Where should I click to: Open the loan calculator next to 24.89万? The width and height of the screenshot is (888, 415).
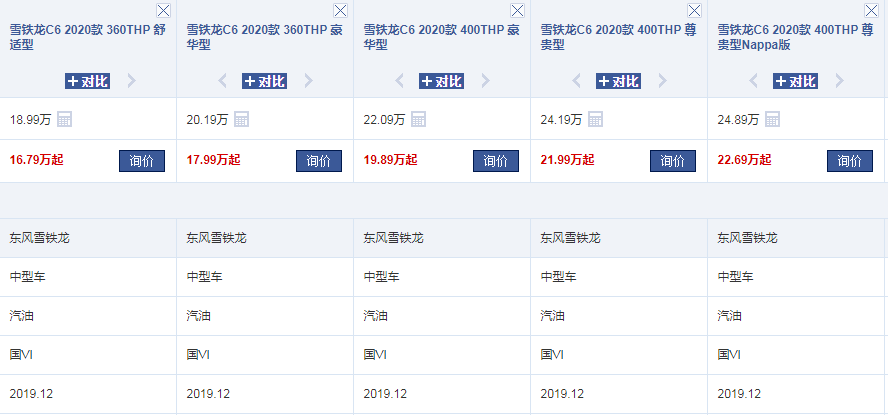click(772, 119)
